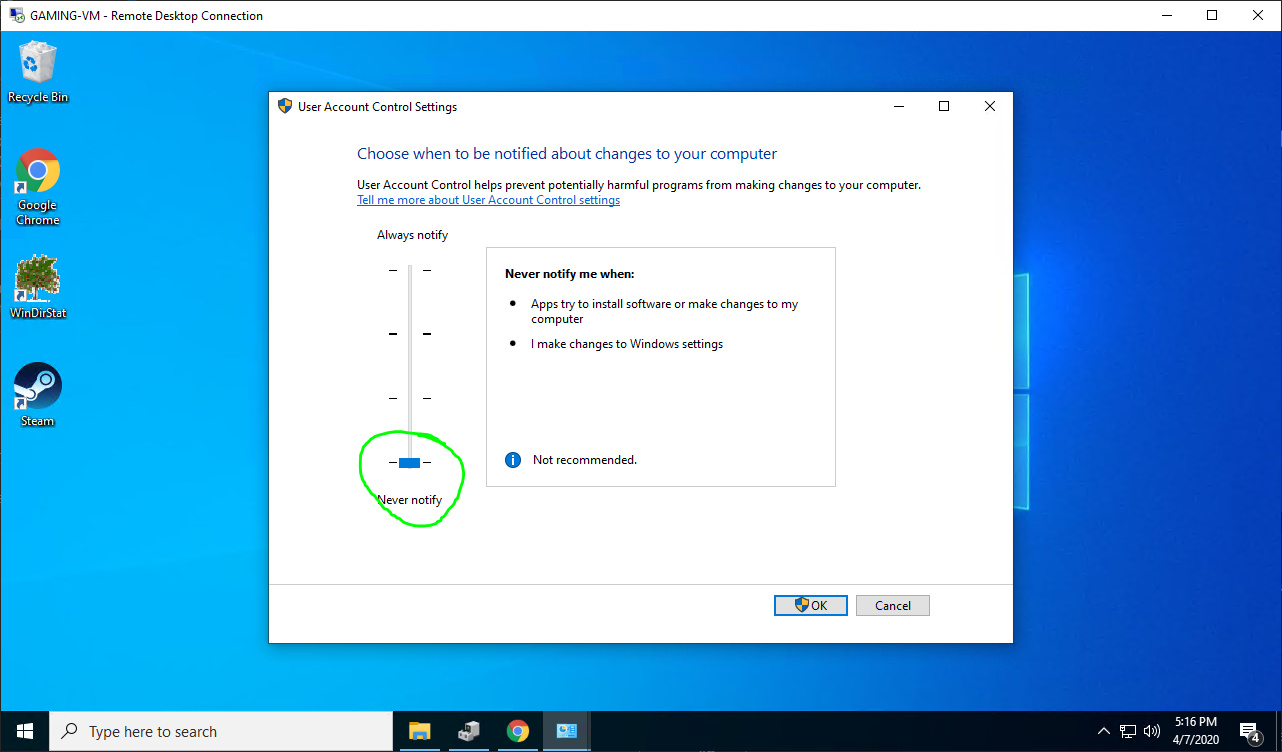1282x752 pixels.
Task: Click the 'Choose when to be notified' heading
Action: 567,154
